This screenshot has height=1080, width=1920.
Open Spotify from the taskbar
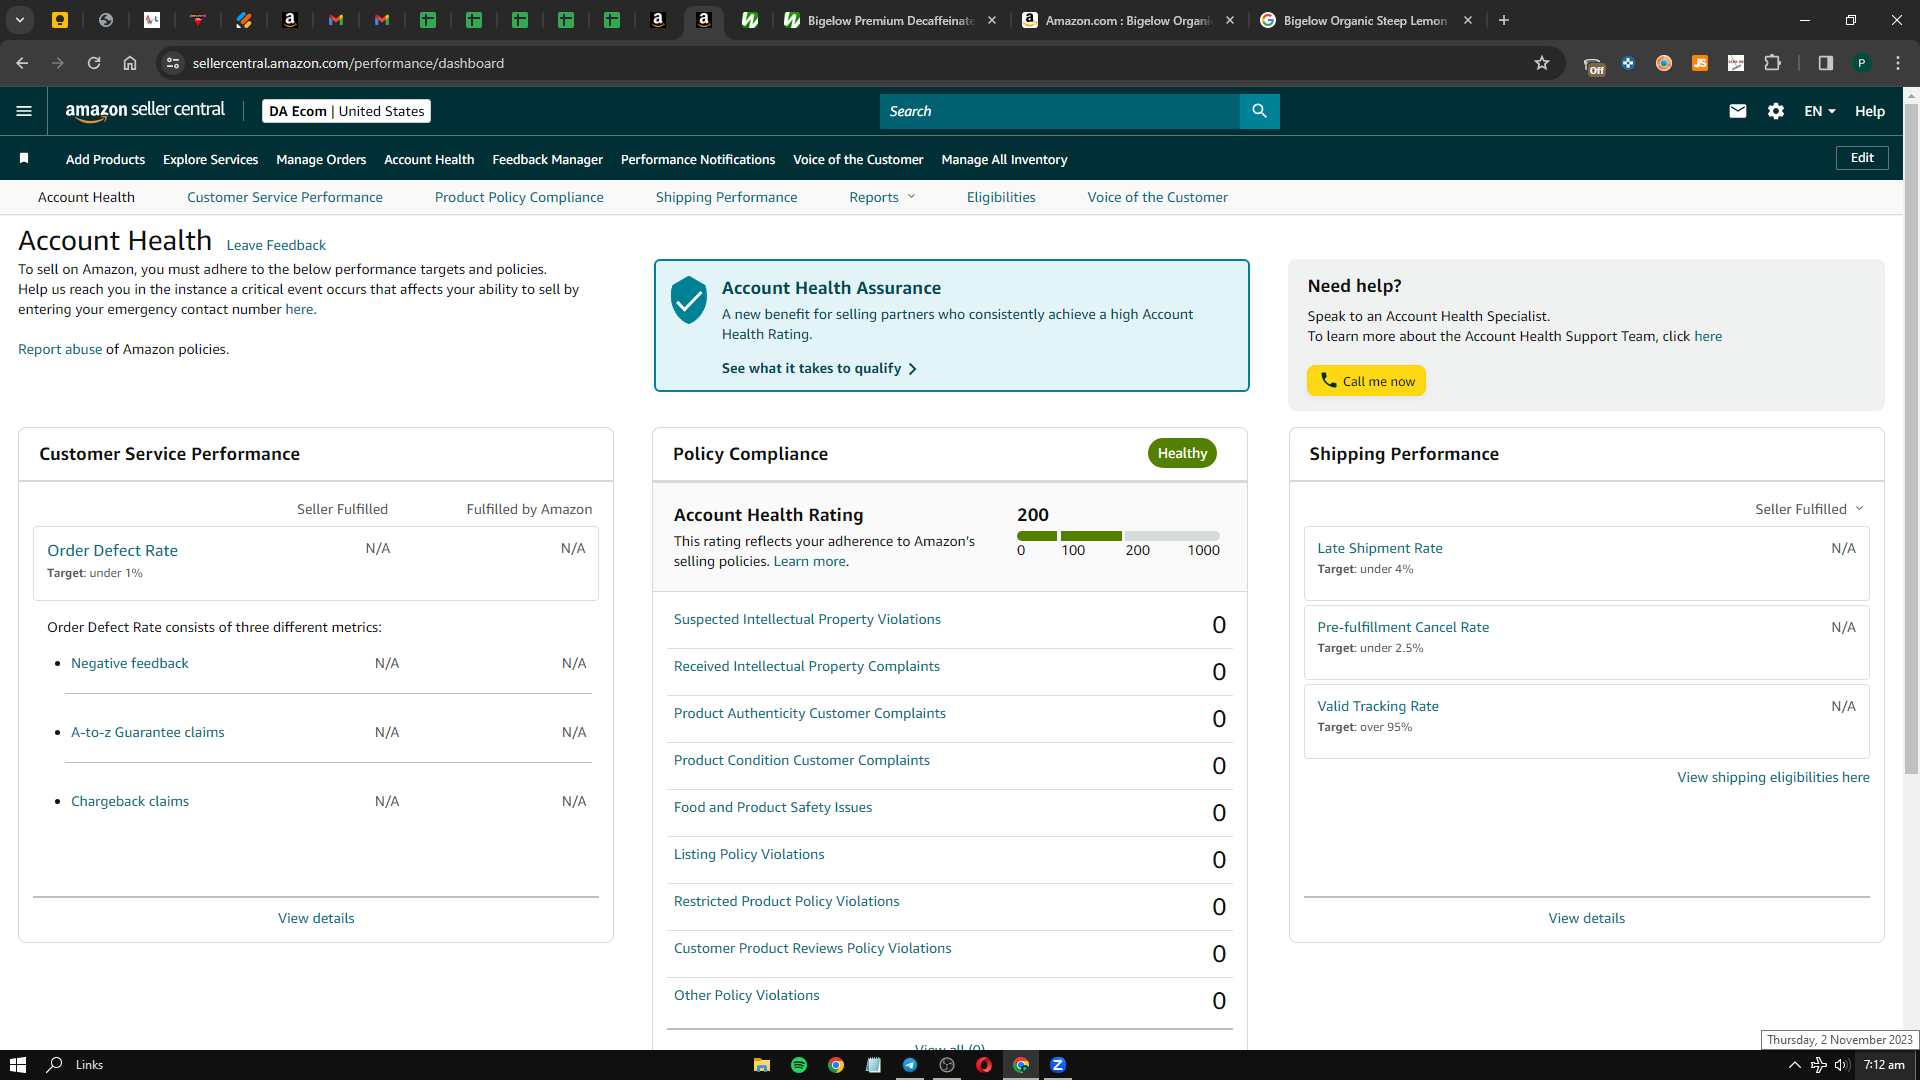[x=799, y=1065]
